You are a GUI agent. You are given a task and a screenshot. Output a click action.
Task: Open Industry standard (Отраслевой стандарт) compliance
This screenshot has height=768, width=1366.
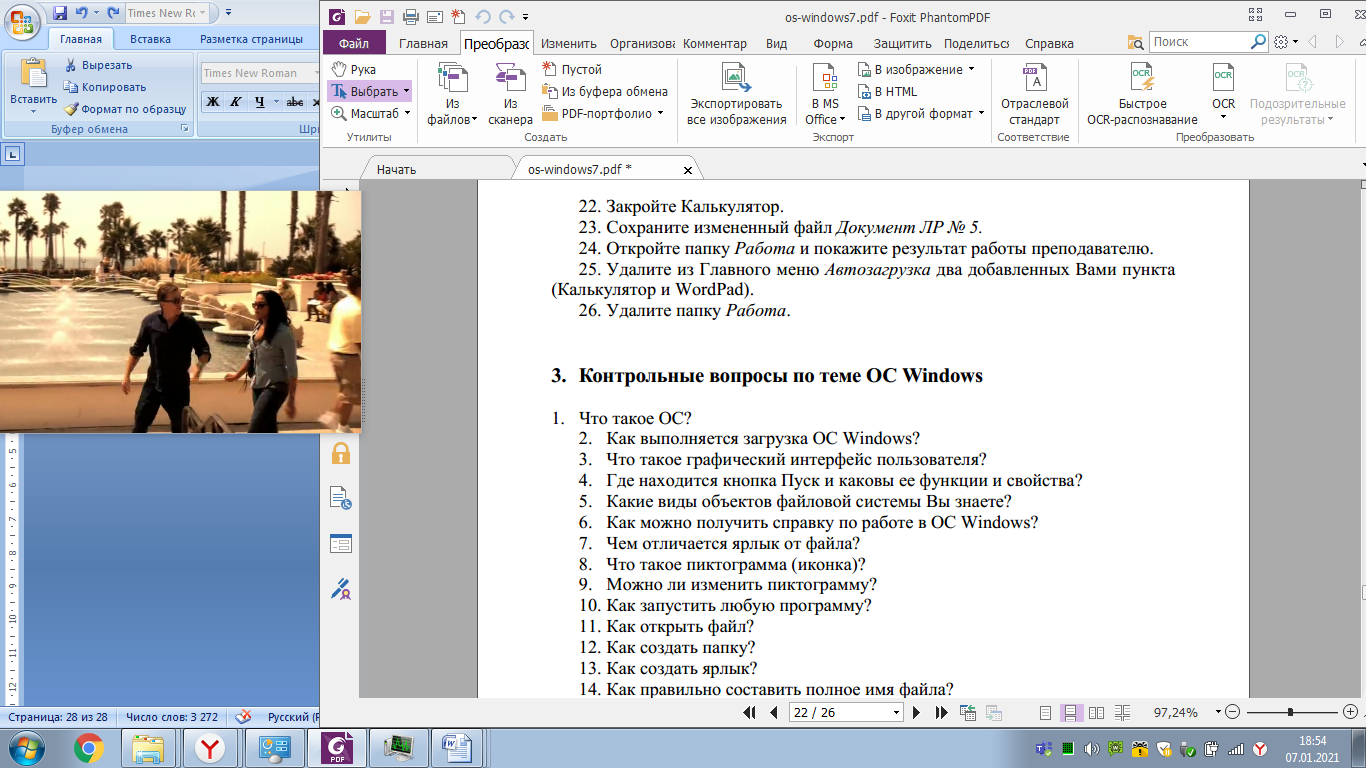tap(1034, 94)
